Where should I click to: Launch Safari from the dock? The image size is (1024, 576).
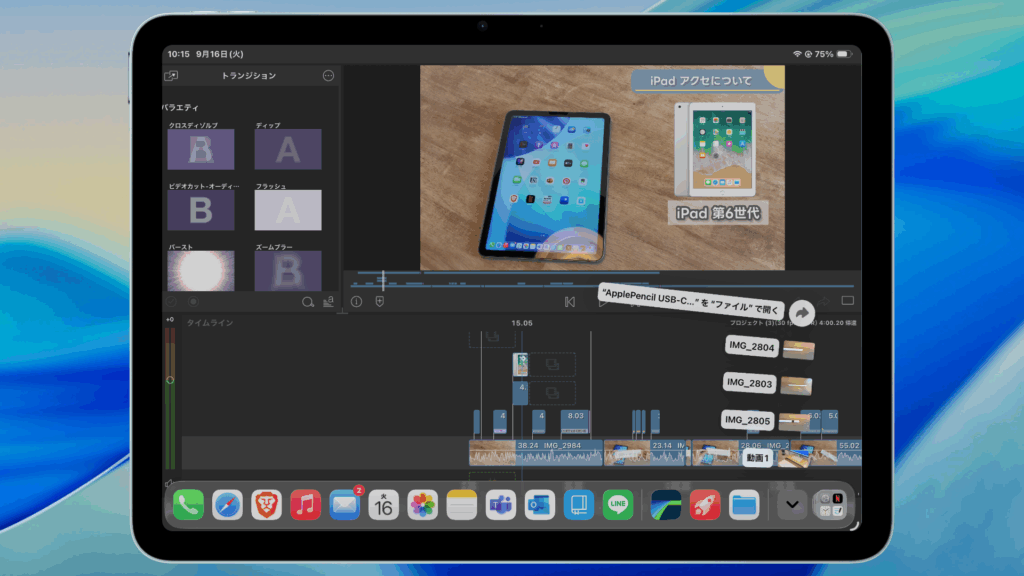click(227, 505)
